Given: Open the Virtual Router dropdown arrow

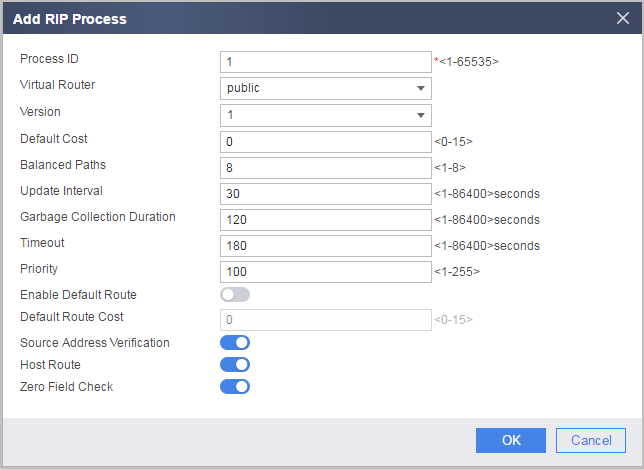Looking at the screenshot, I should (x=421, y=88).
